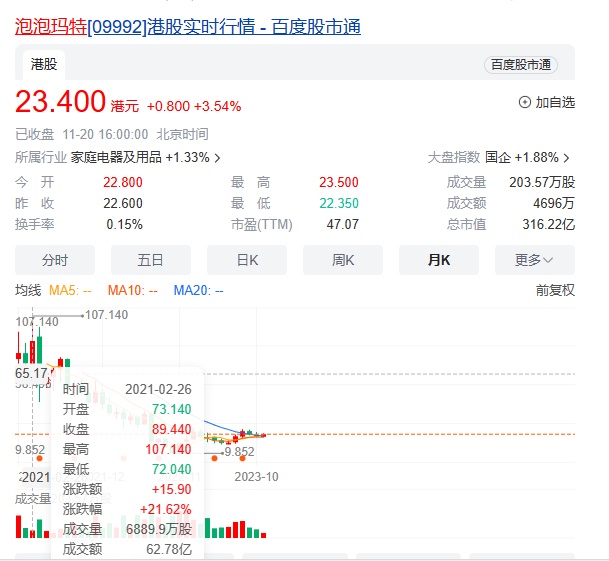This screenshot has width=609, height=561.
Task: Click the current price 23.400
Action: (x=60, y=102)
